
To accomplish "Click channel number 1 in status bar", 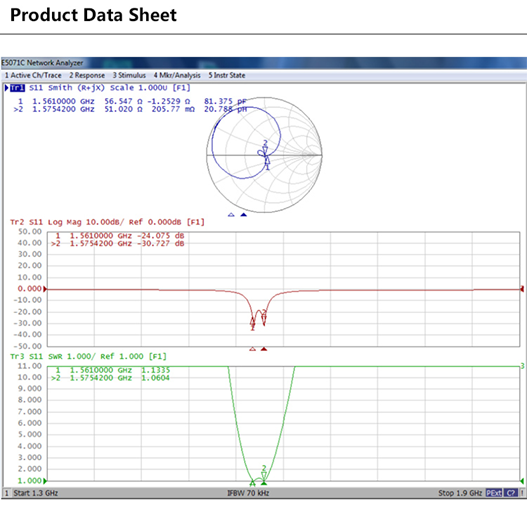I will [7, 493].
